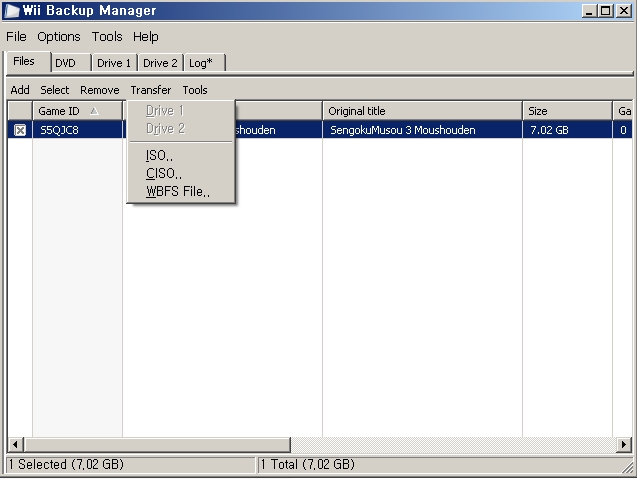Open the Select toolbar menu

coord(54,90)
